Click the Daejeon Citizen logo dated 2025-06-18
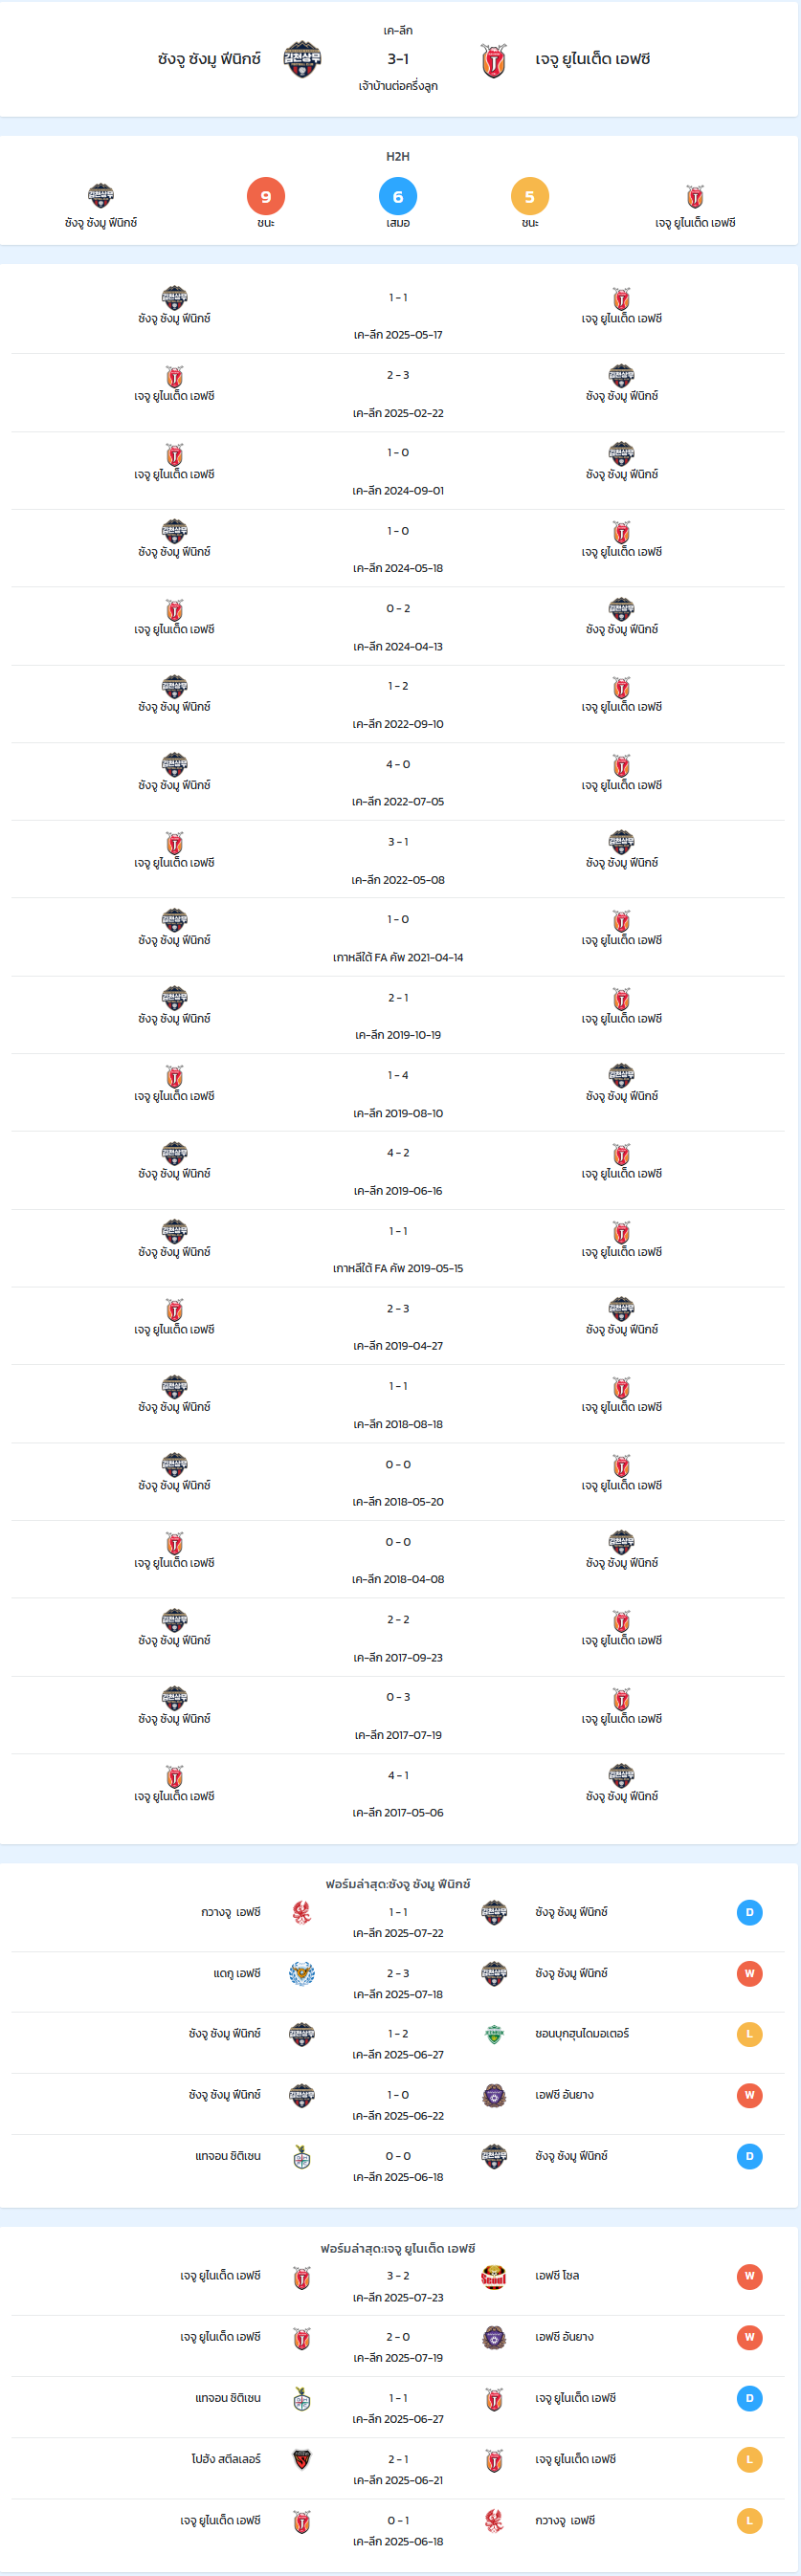 pos(302,2157)
